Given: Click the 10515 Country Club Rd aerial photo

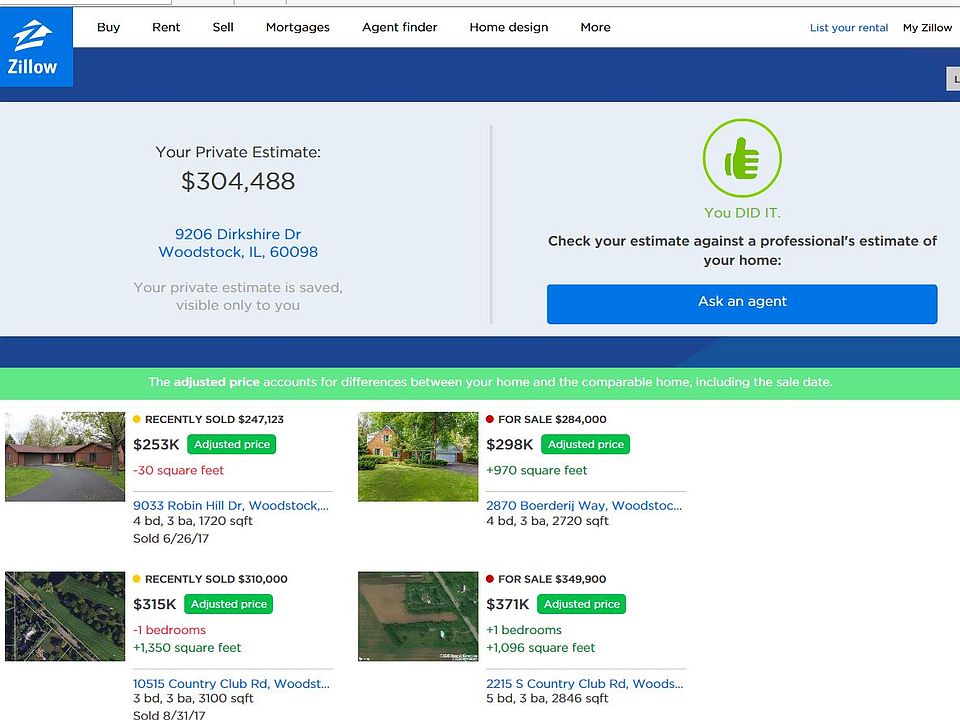Looking at the screenshot, I should click(x=65, y=617).
